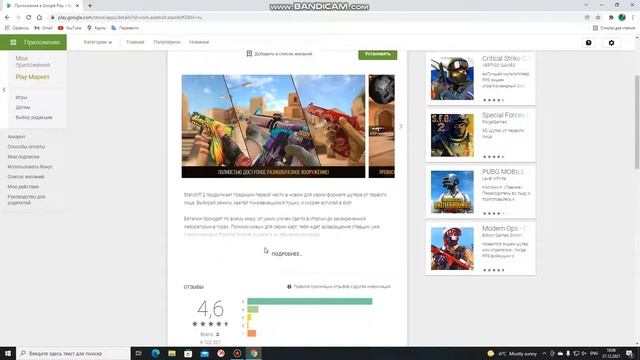Screen dimensions: 640x360
Task: Open Chrome profile avatar
Action: point(622,18)
